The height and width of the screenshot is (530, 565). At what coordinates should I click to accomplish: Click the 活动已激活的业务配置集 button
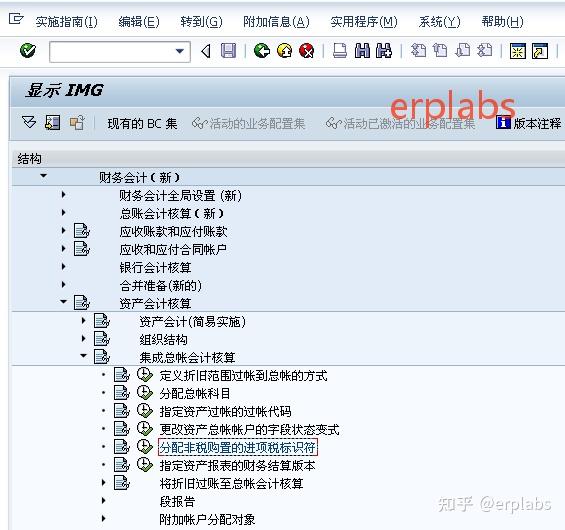pyautogui.click(x=400, y=124)
